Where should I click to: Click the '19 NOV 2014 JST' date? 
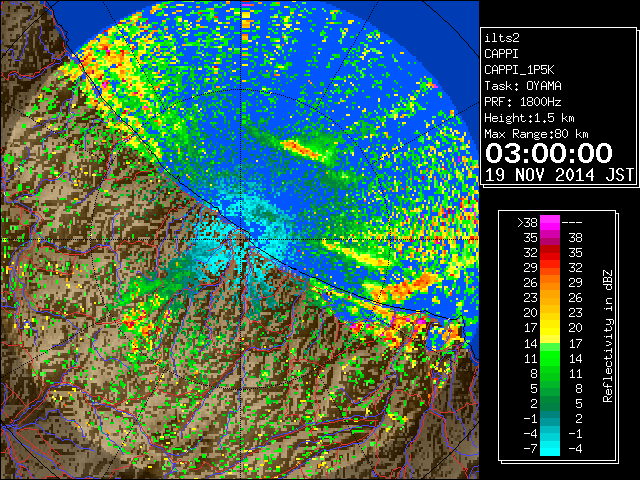[x=559, y=175]
